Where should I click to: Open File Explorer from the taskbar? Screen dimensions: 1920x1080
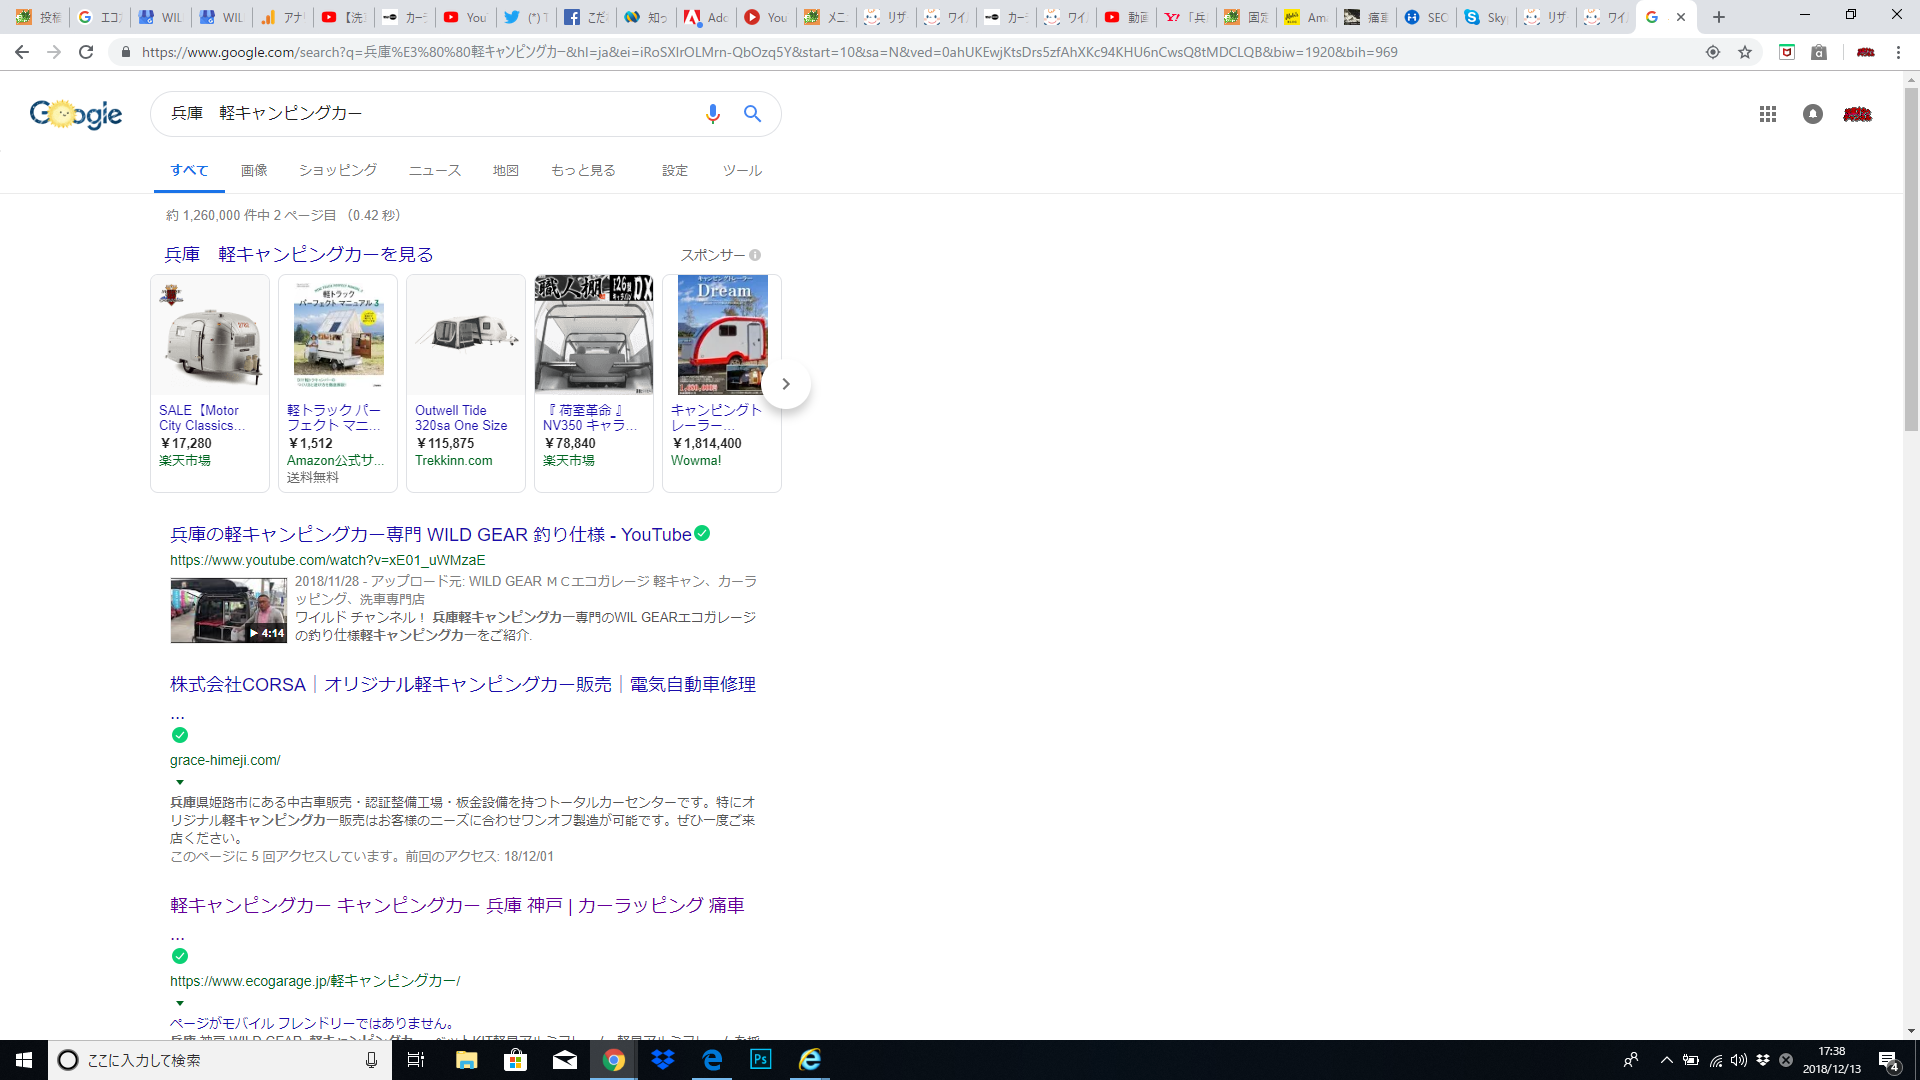466,1060
